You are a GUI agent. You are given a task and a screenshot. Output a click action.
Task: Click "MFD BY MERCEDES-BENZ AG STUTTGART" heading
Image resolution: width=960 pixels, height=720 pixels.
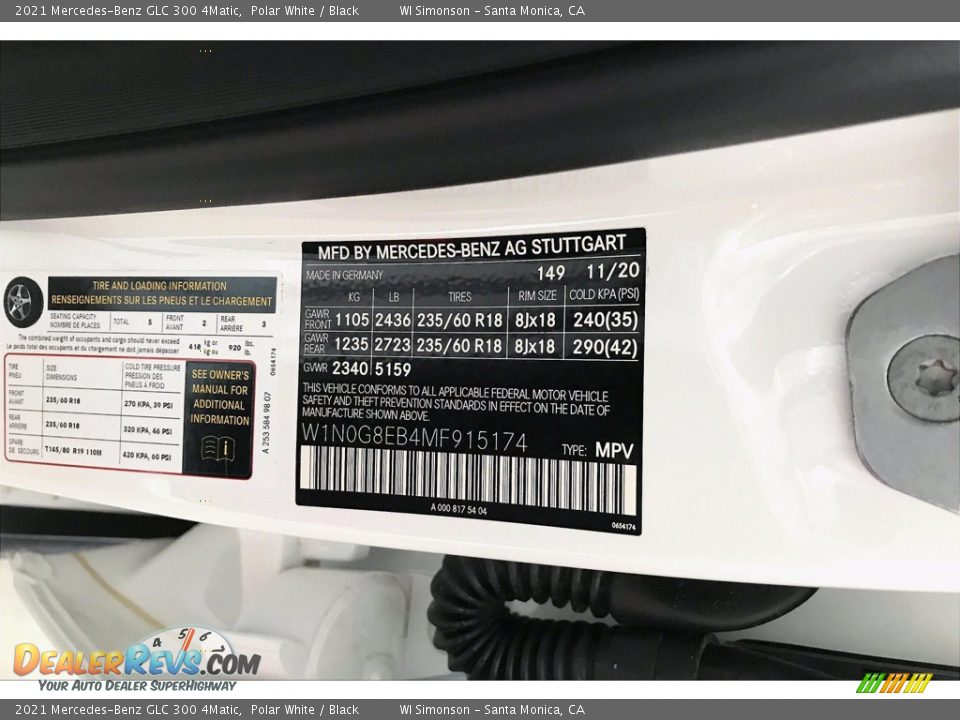point(471,247)
